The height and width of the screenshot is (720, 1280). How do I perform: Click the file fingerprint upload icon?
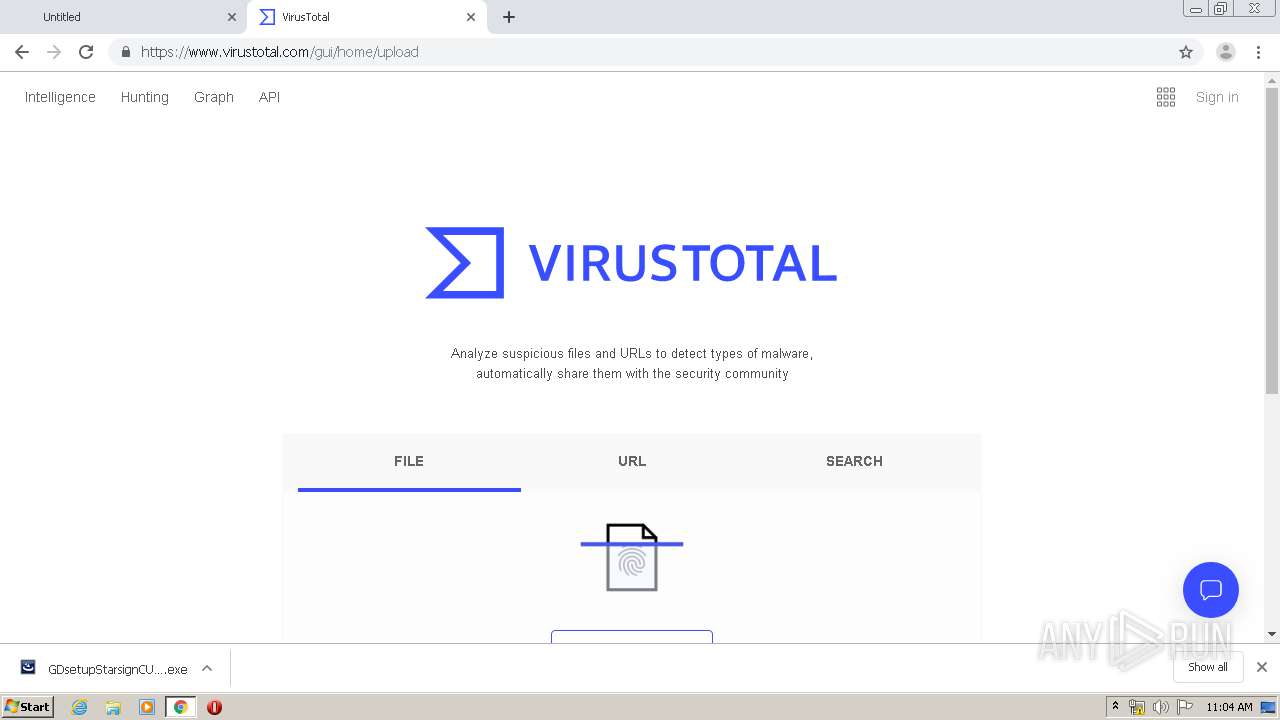[x=632, y=557]
